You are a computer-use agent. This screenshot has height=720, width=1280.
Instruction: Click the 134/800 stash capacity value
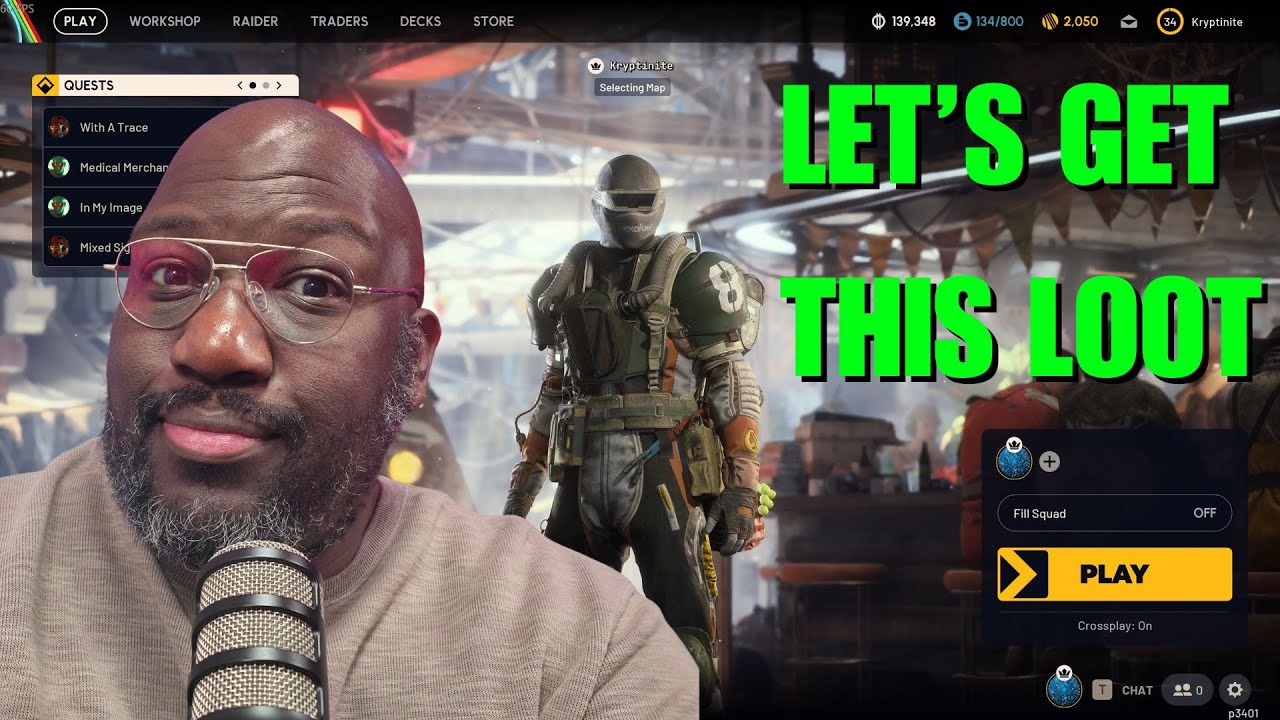999,21
